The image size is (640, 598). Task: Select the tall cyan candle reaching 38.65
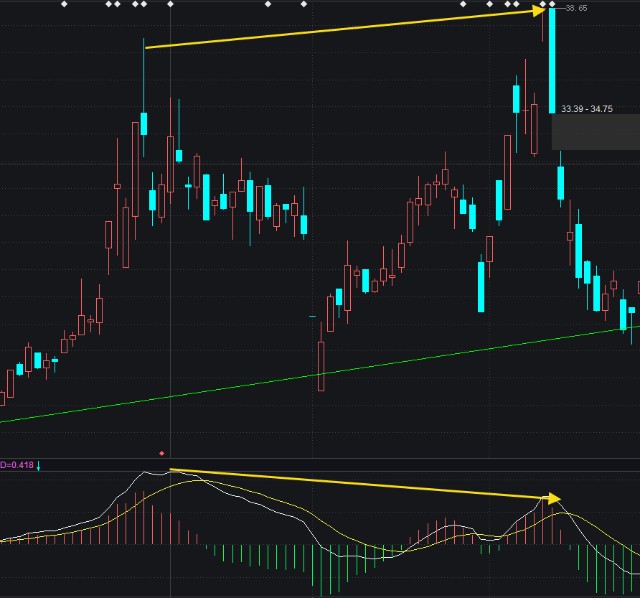552,60
